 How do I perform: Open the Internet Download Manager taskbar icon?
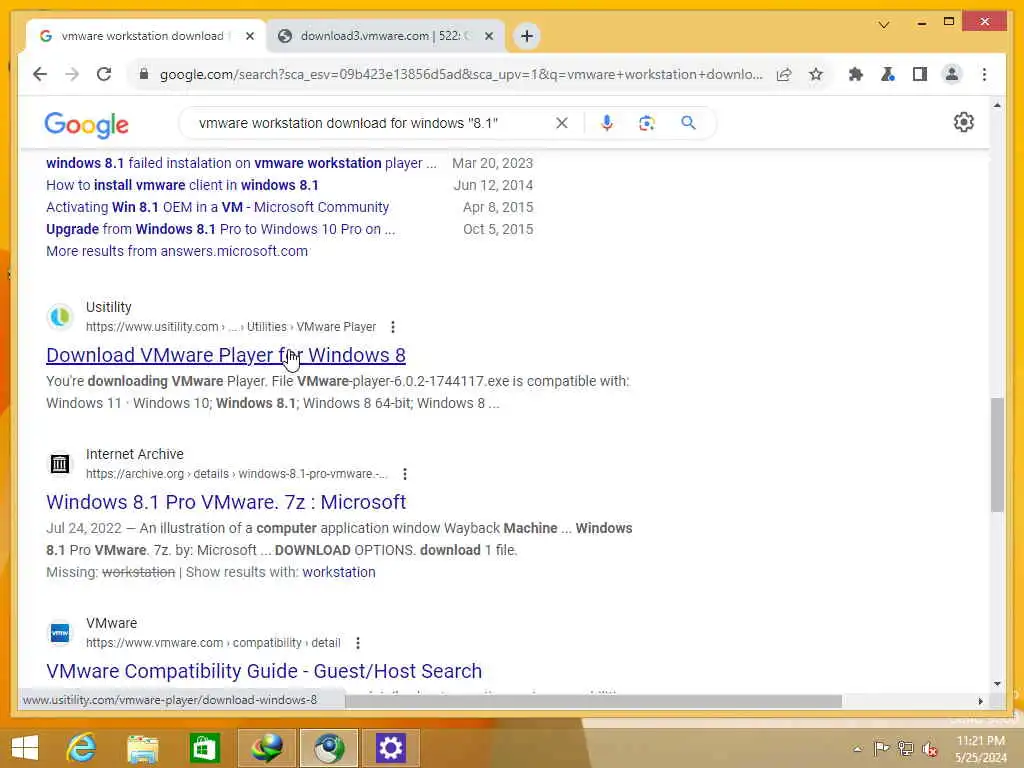(266, 748)
